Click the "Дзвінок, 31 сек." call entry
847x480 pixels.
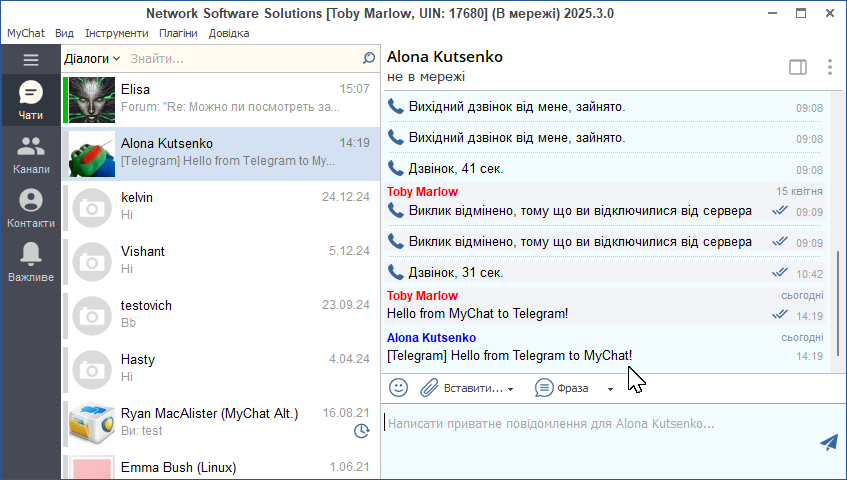pos(456,272)
